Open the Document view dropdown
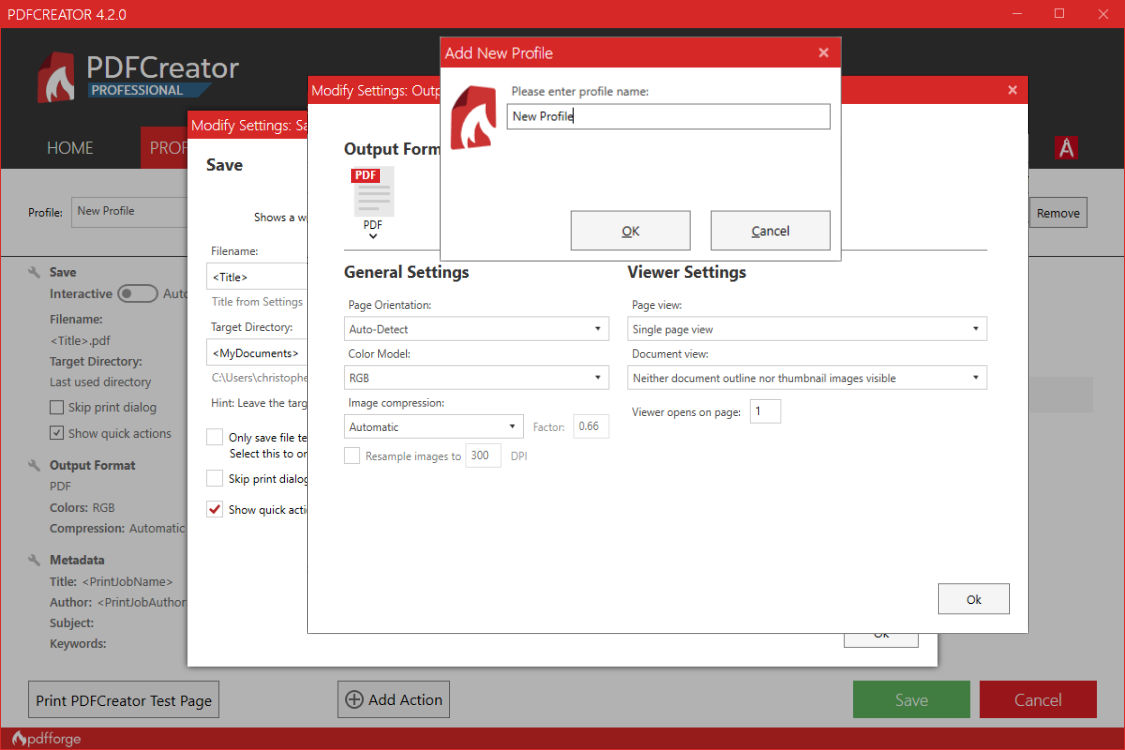1125x750 pixels. click(808, 378)
